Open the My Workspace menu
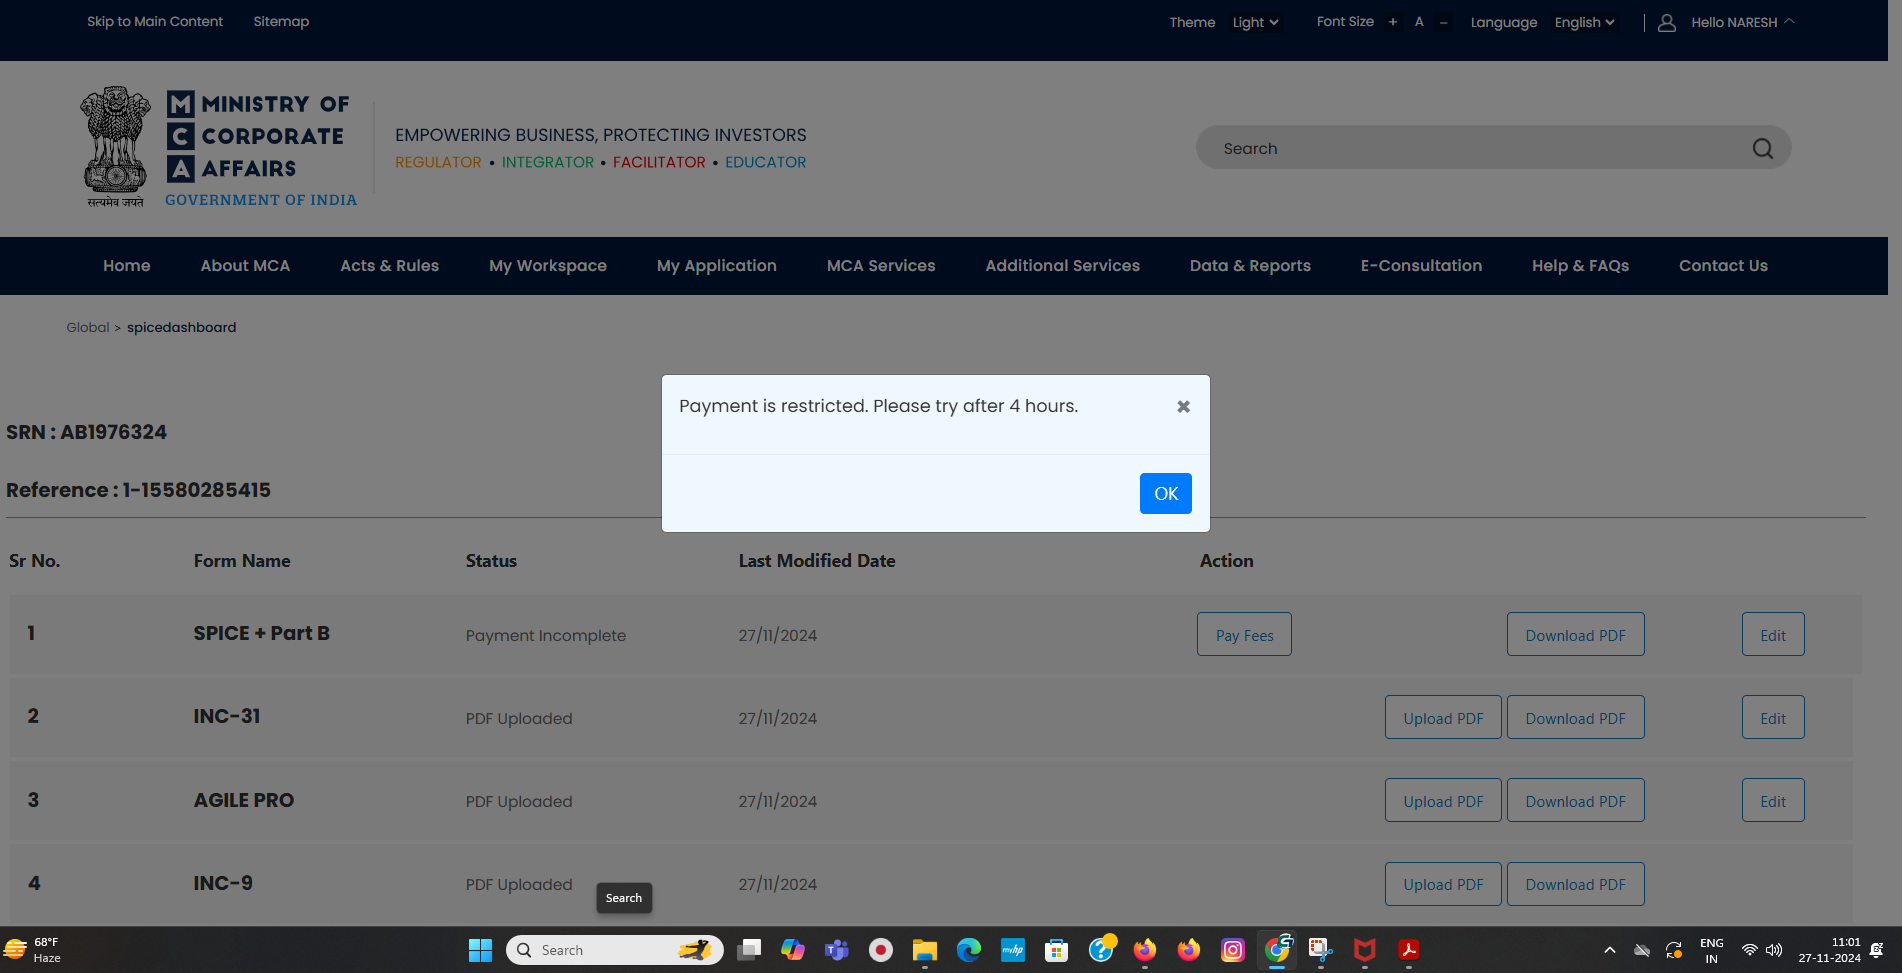This screenshot has width=1902, height=973. click(x=547, y=266)
